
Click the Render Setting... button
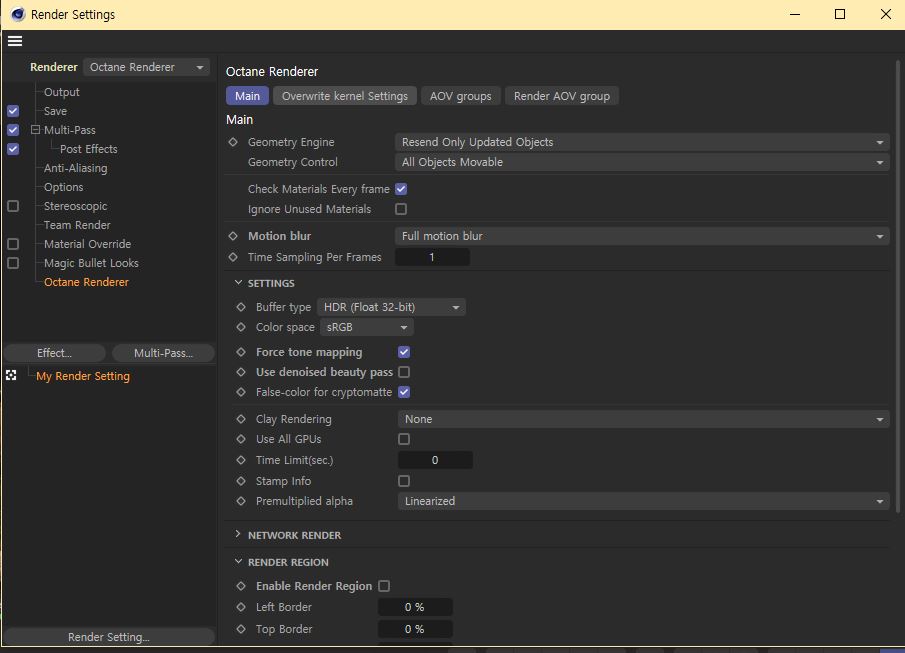click(109, 637)
